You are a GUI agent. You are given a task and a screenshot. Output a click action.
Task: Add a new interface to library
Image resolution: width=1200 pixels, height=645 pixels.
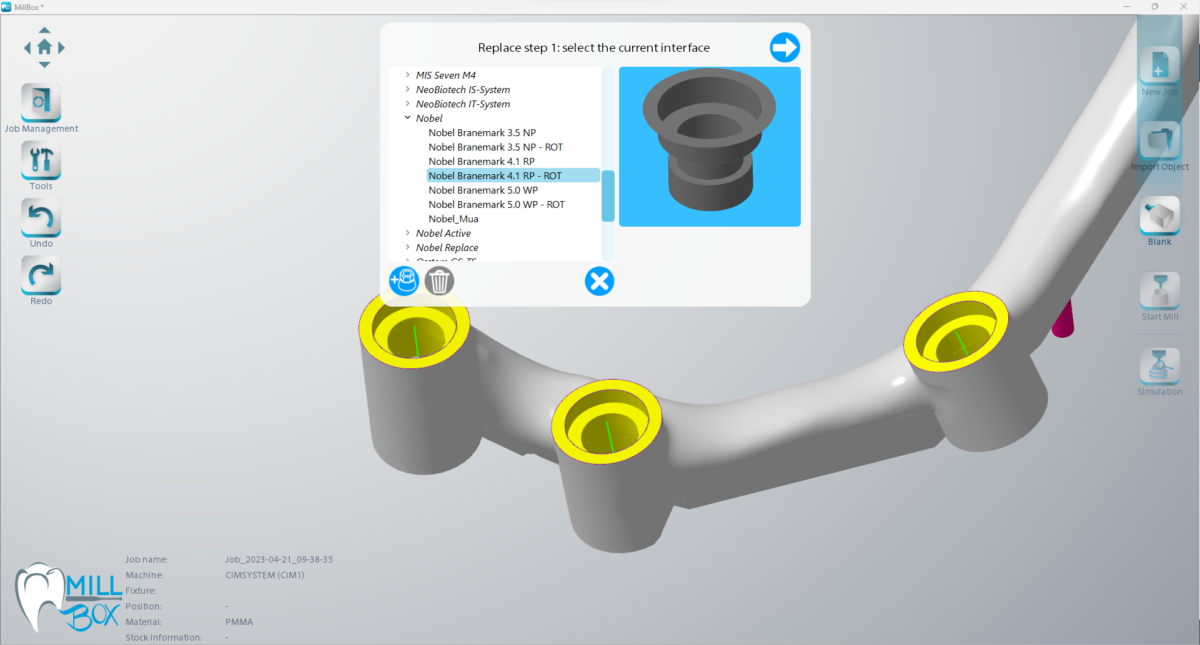point(404,281)
